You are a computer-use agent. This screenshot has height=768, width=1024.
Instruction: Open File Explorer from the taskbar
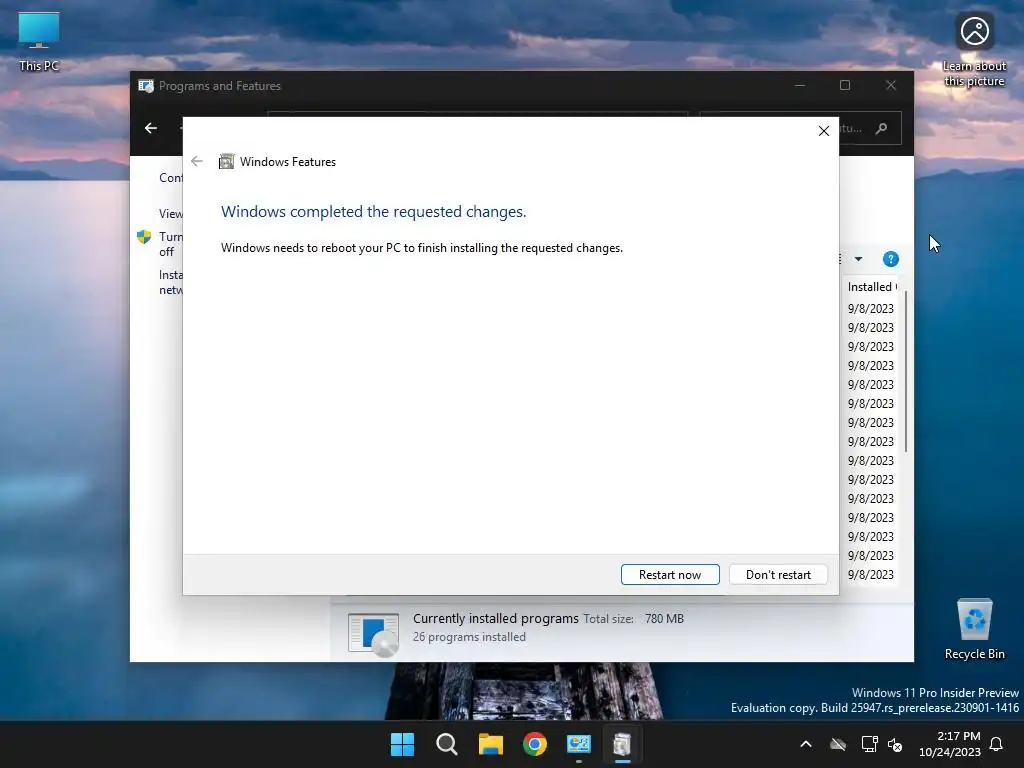click(490, 744)
